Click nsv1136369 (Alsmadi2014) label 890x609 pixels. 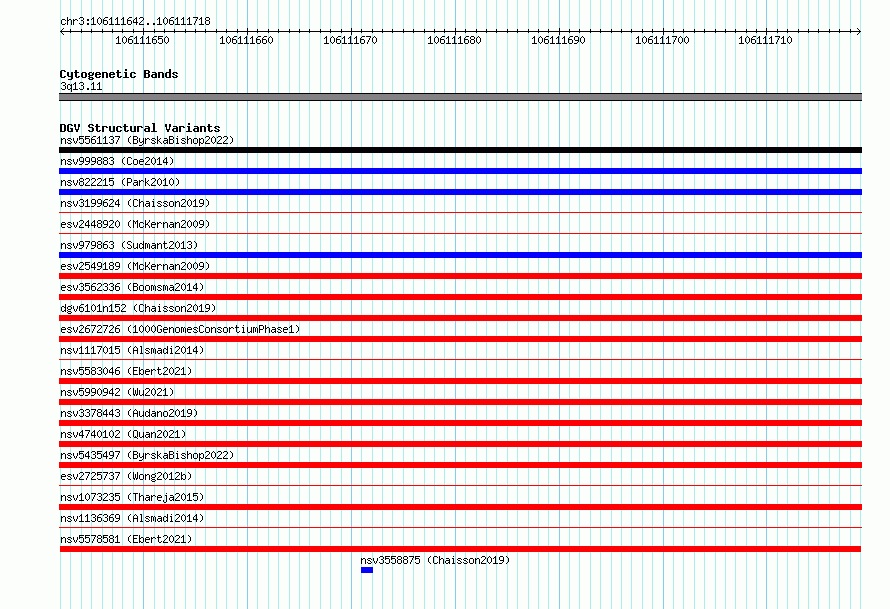132,518
